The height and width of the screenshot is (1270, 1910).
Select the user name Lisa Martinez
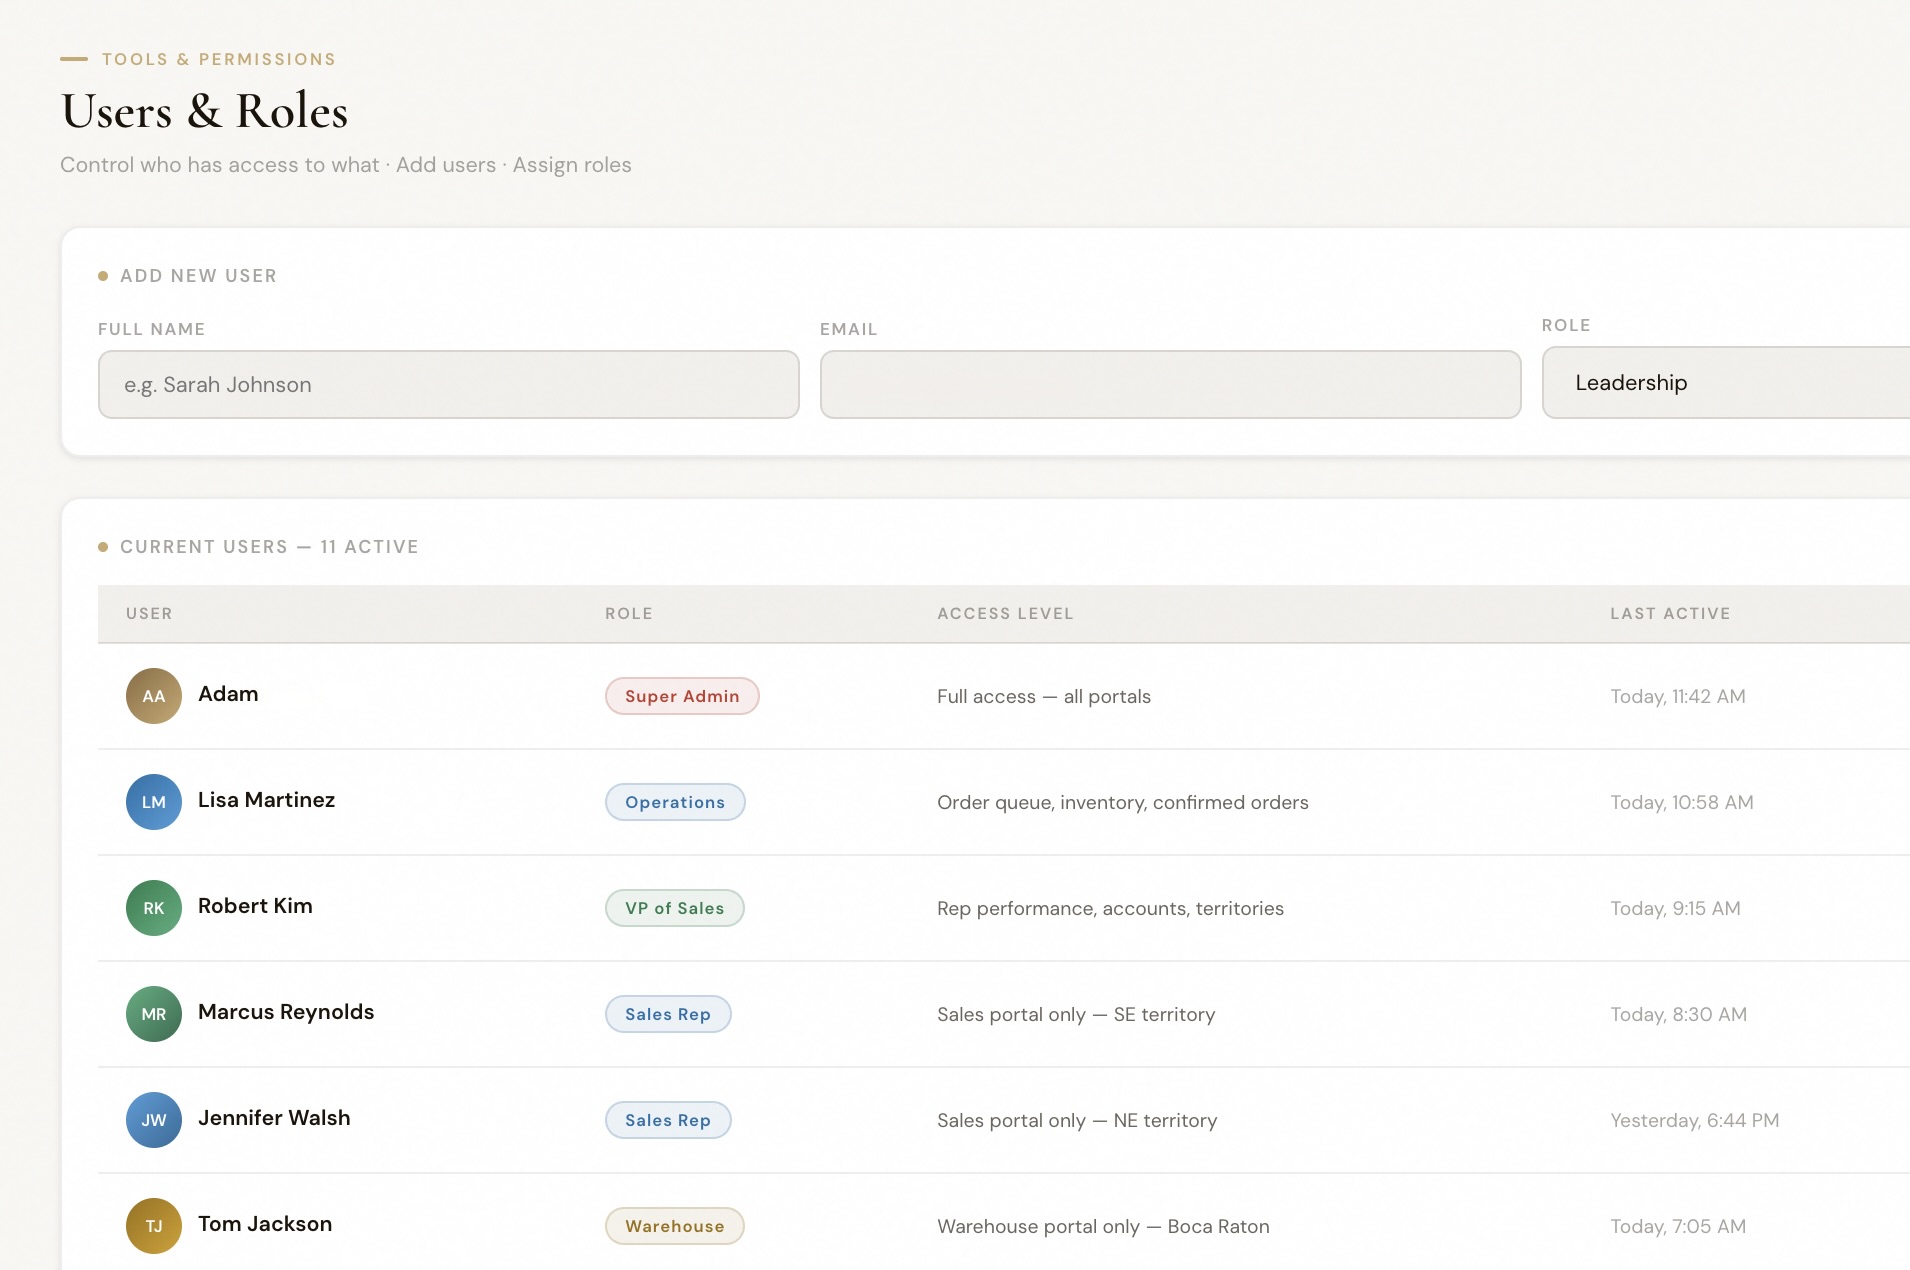[267, 800]
